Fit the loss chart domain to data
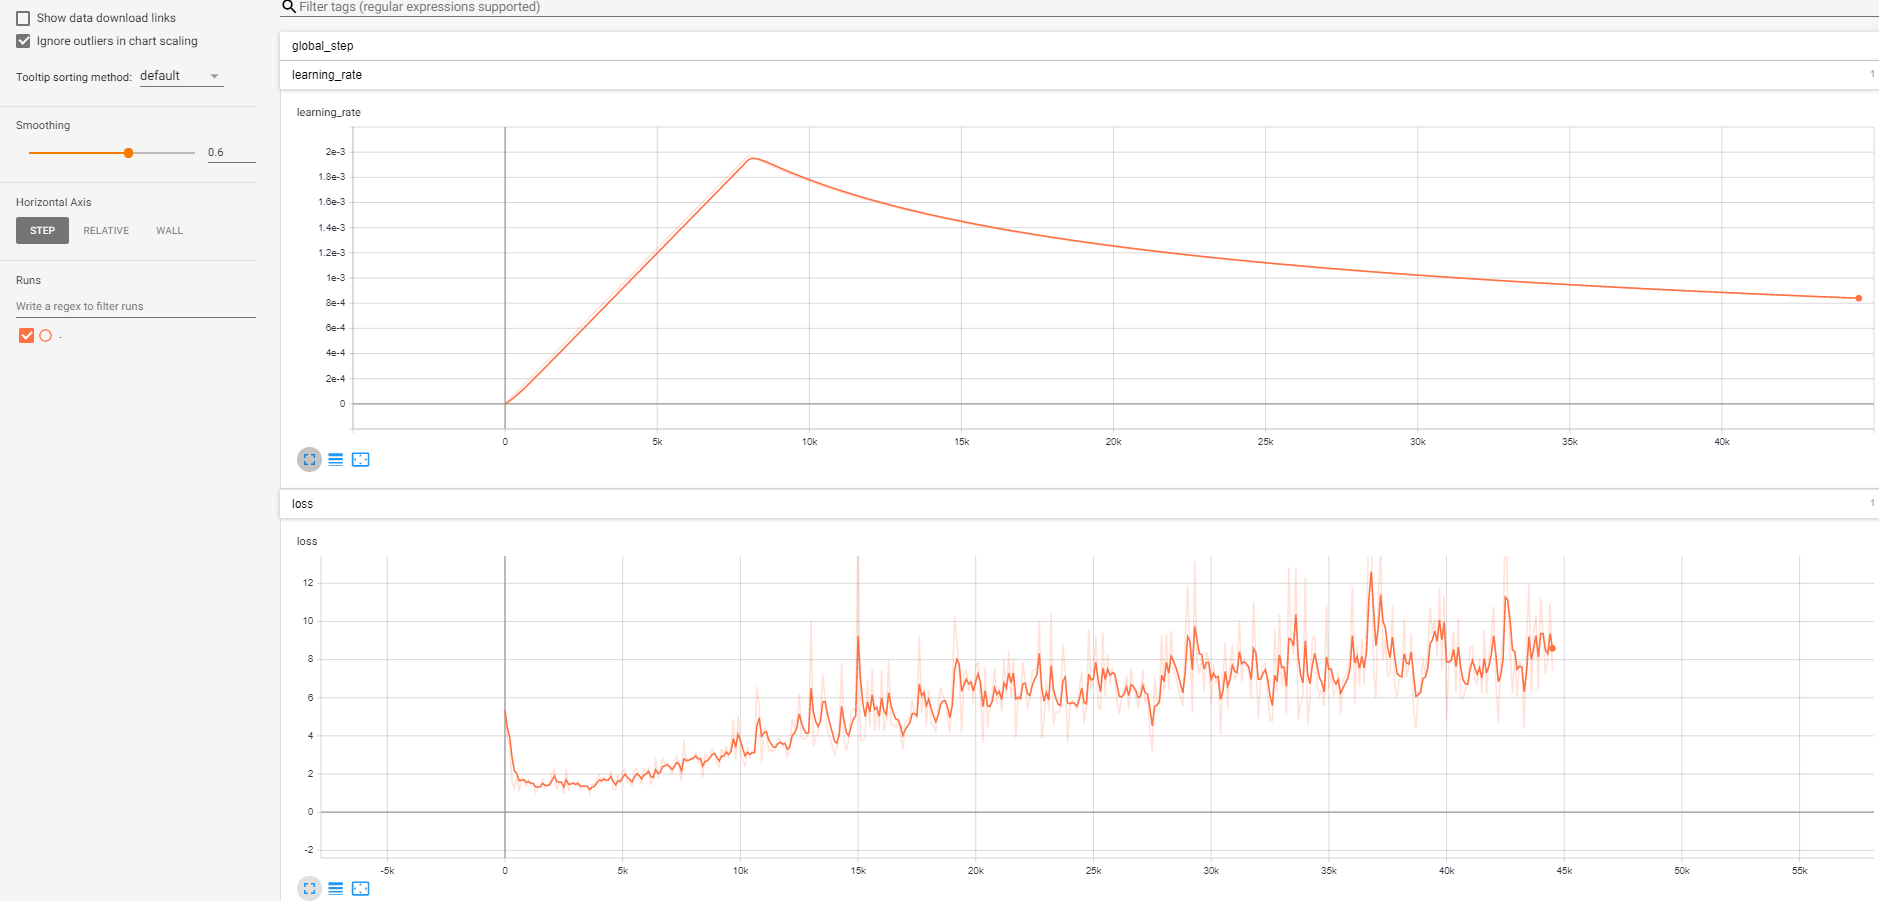The image size is (1879, 901). 361,888
